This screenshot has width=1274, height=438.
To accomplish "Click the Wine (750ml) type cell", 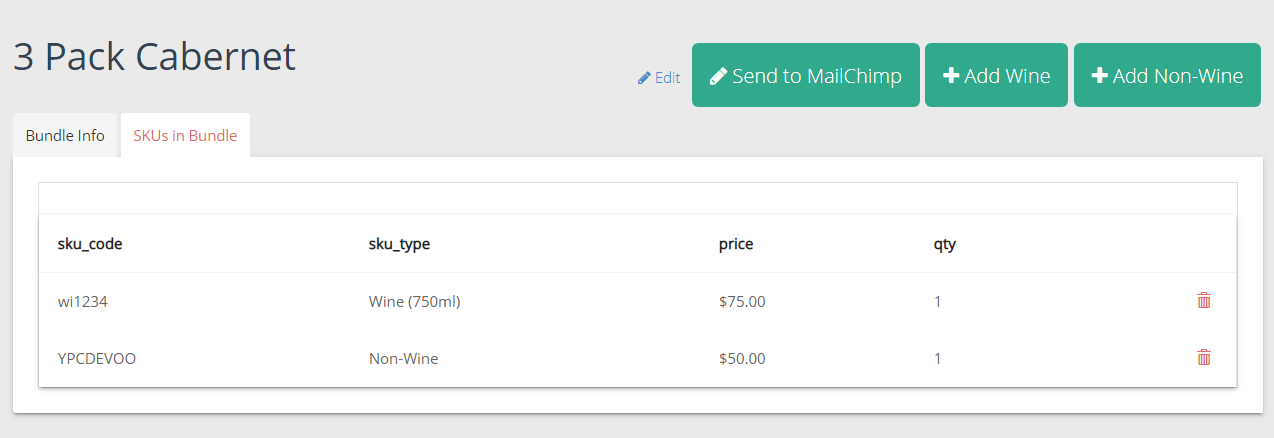I will 414,301.
